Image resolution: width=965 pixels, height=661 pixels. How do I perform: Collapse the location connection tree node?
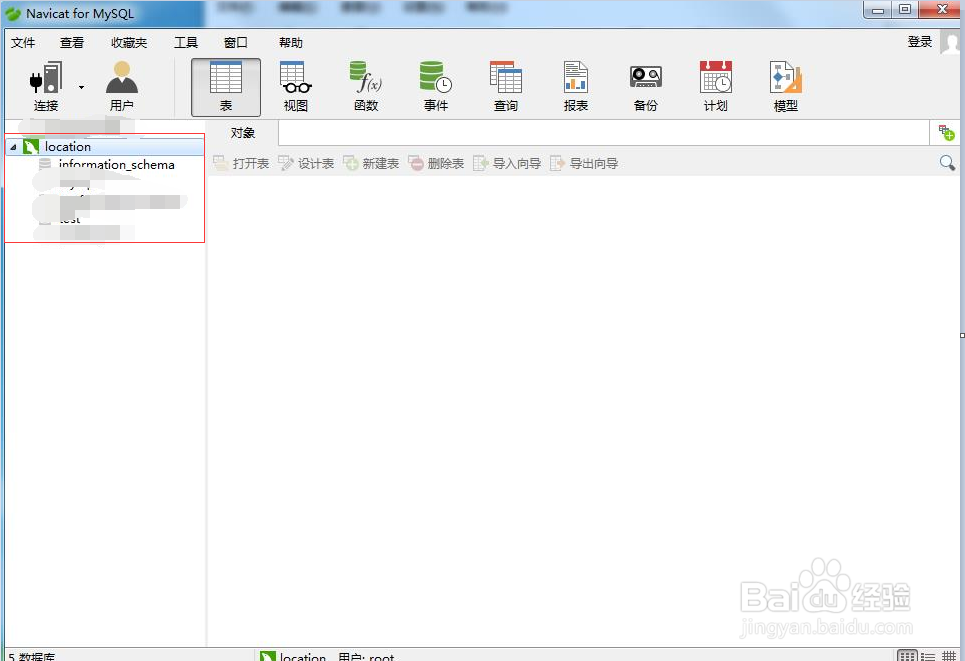13,147
